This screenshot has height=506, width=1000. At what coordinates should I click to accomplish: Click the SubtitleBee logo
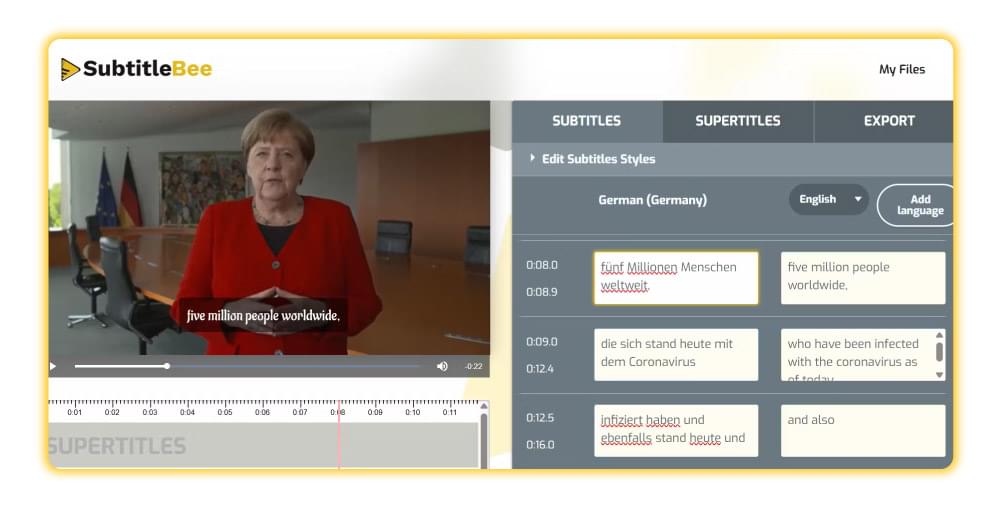click(136, 69)
